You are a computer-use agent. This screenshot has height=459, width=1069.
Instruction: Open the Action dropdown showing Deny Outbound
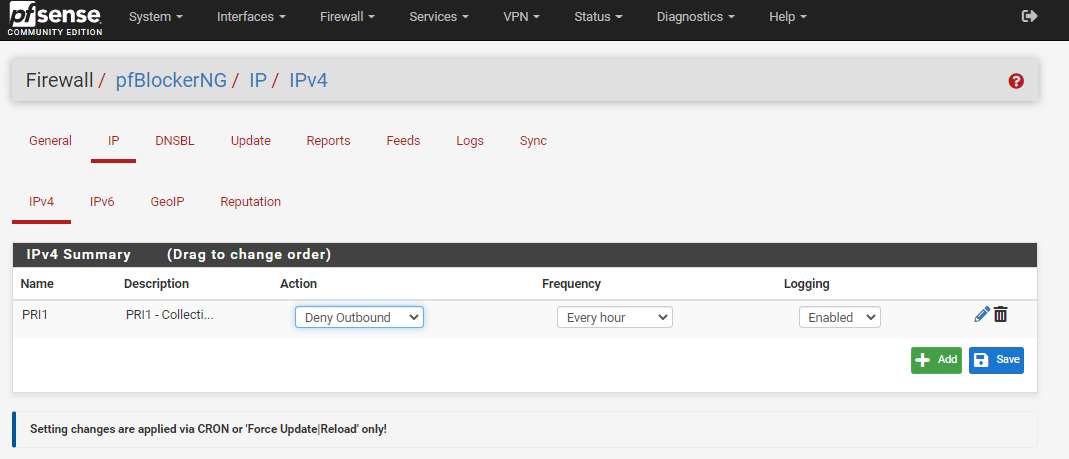359,317
